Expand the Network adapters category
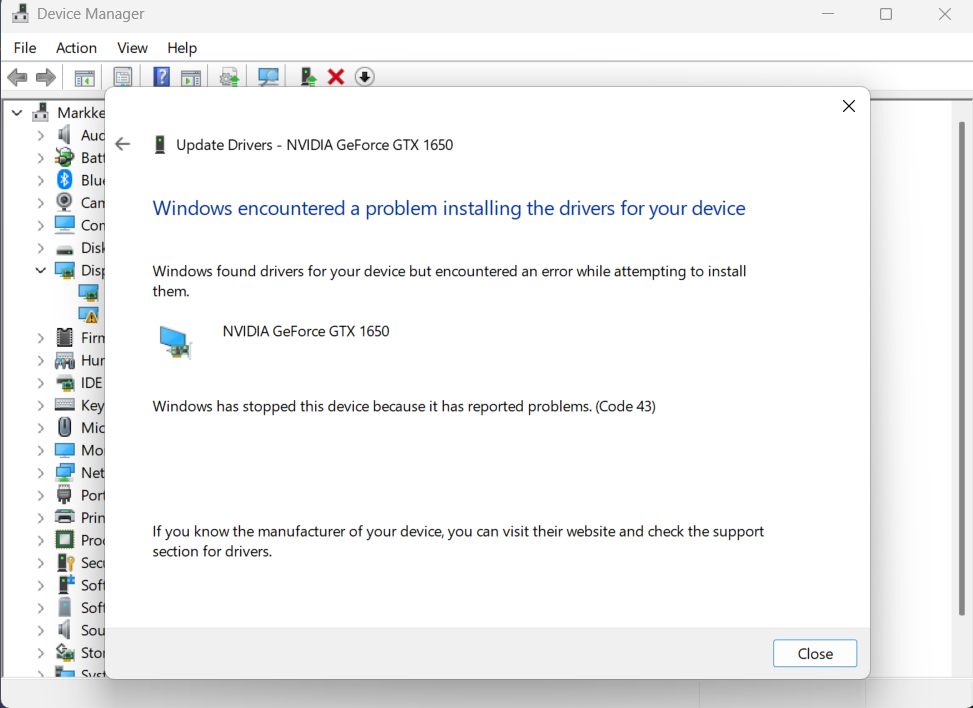This screenshot has width=973, height=708. tap(40, 472)
